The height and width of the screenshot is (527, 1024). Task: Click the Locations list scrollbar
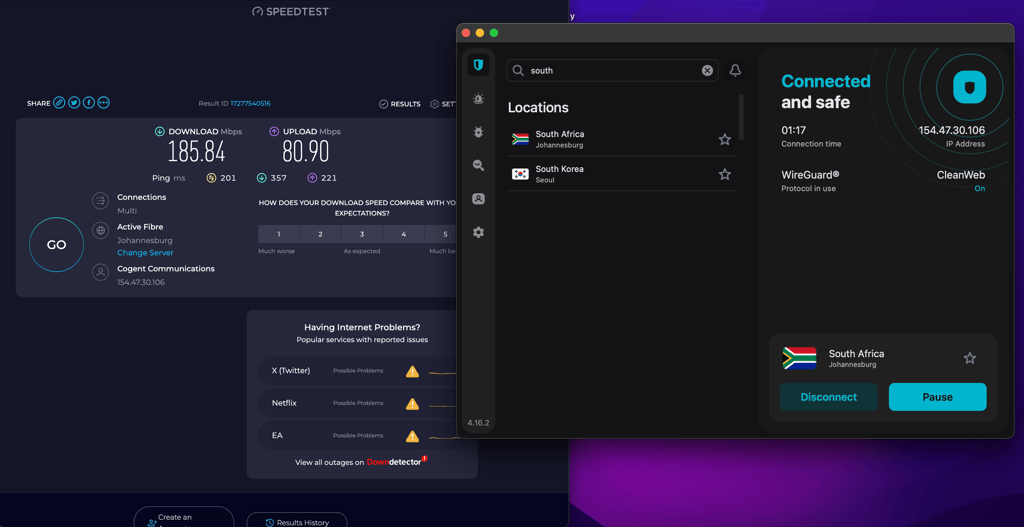(741, 117)
